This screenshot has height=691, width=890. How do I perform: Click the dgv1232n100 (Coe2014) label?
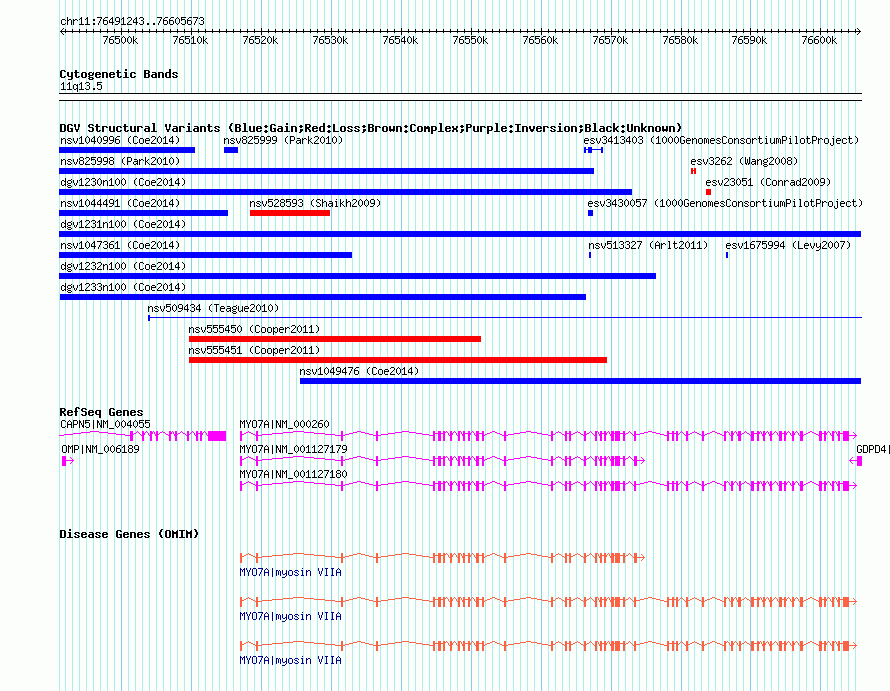tap(123, 266)
